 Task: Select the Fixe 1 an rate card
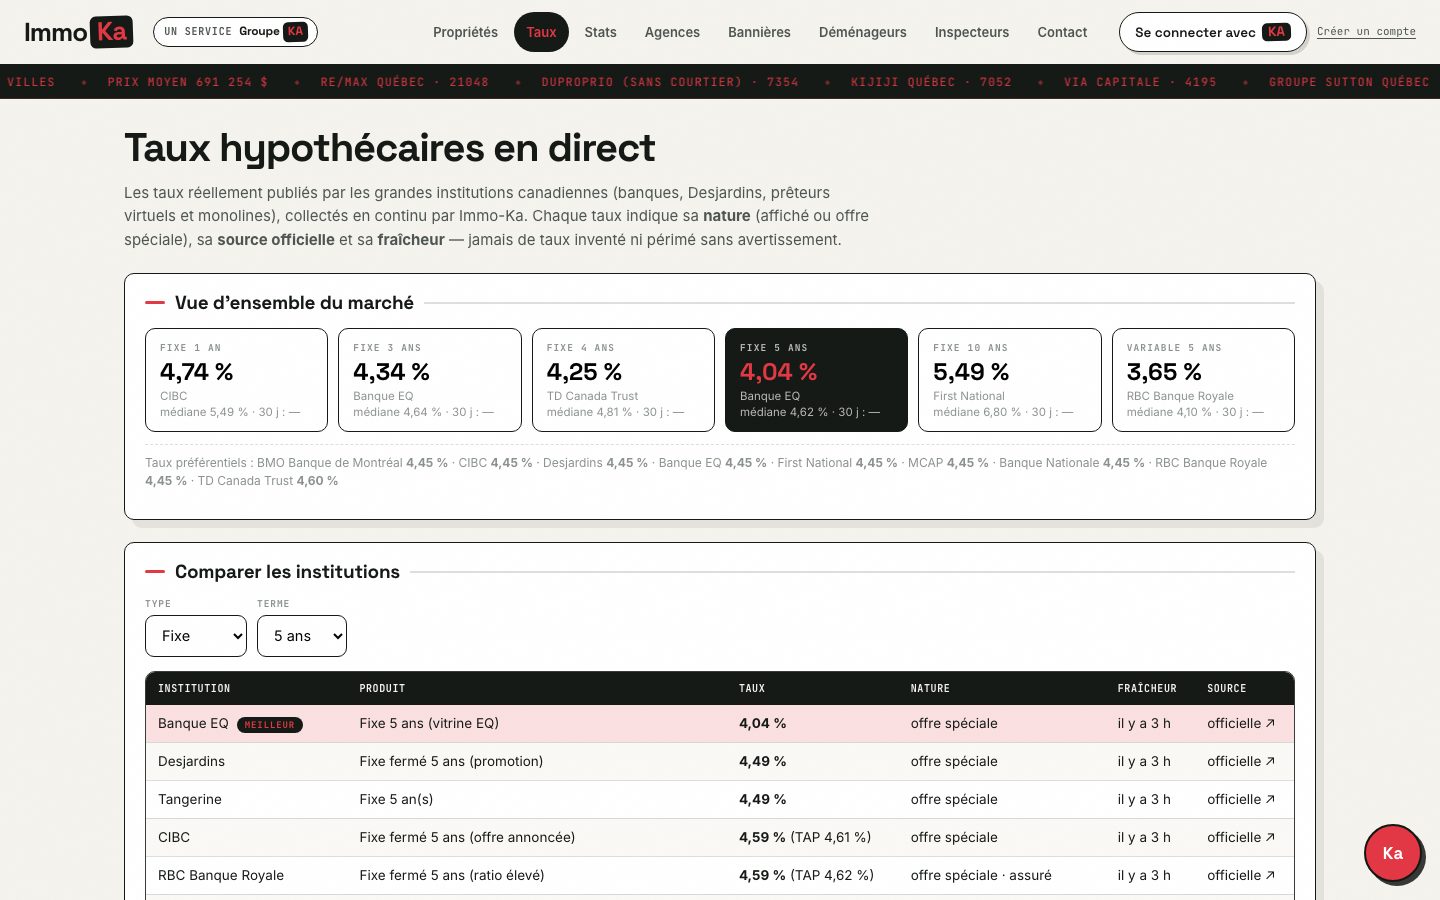pos(236,380)
